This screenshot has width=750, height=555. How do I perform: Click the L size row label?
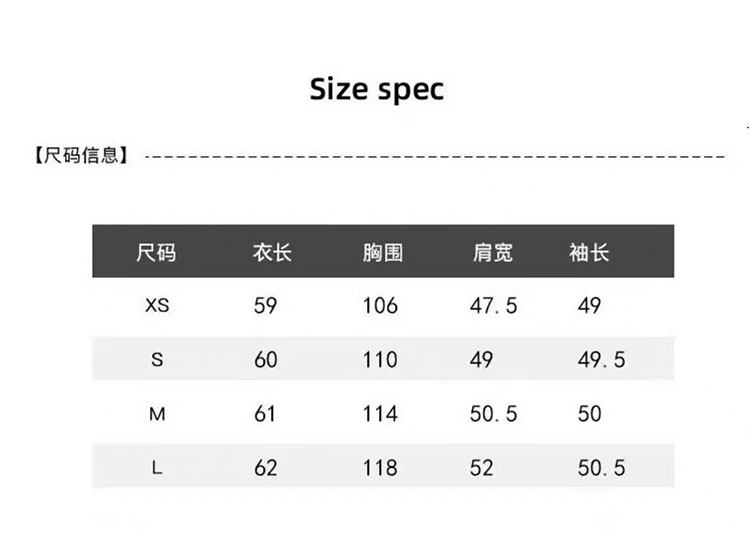click(157, 468)
